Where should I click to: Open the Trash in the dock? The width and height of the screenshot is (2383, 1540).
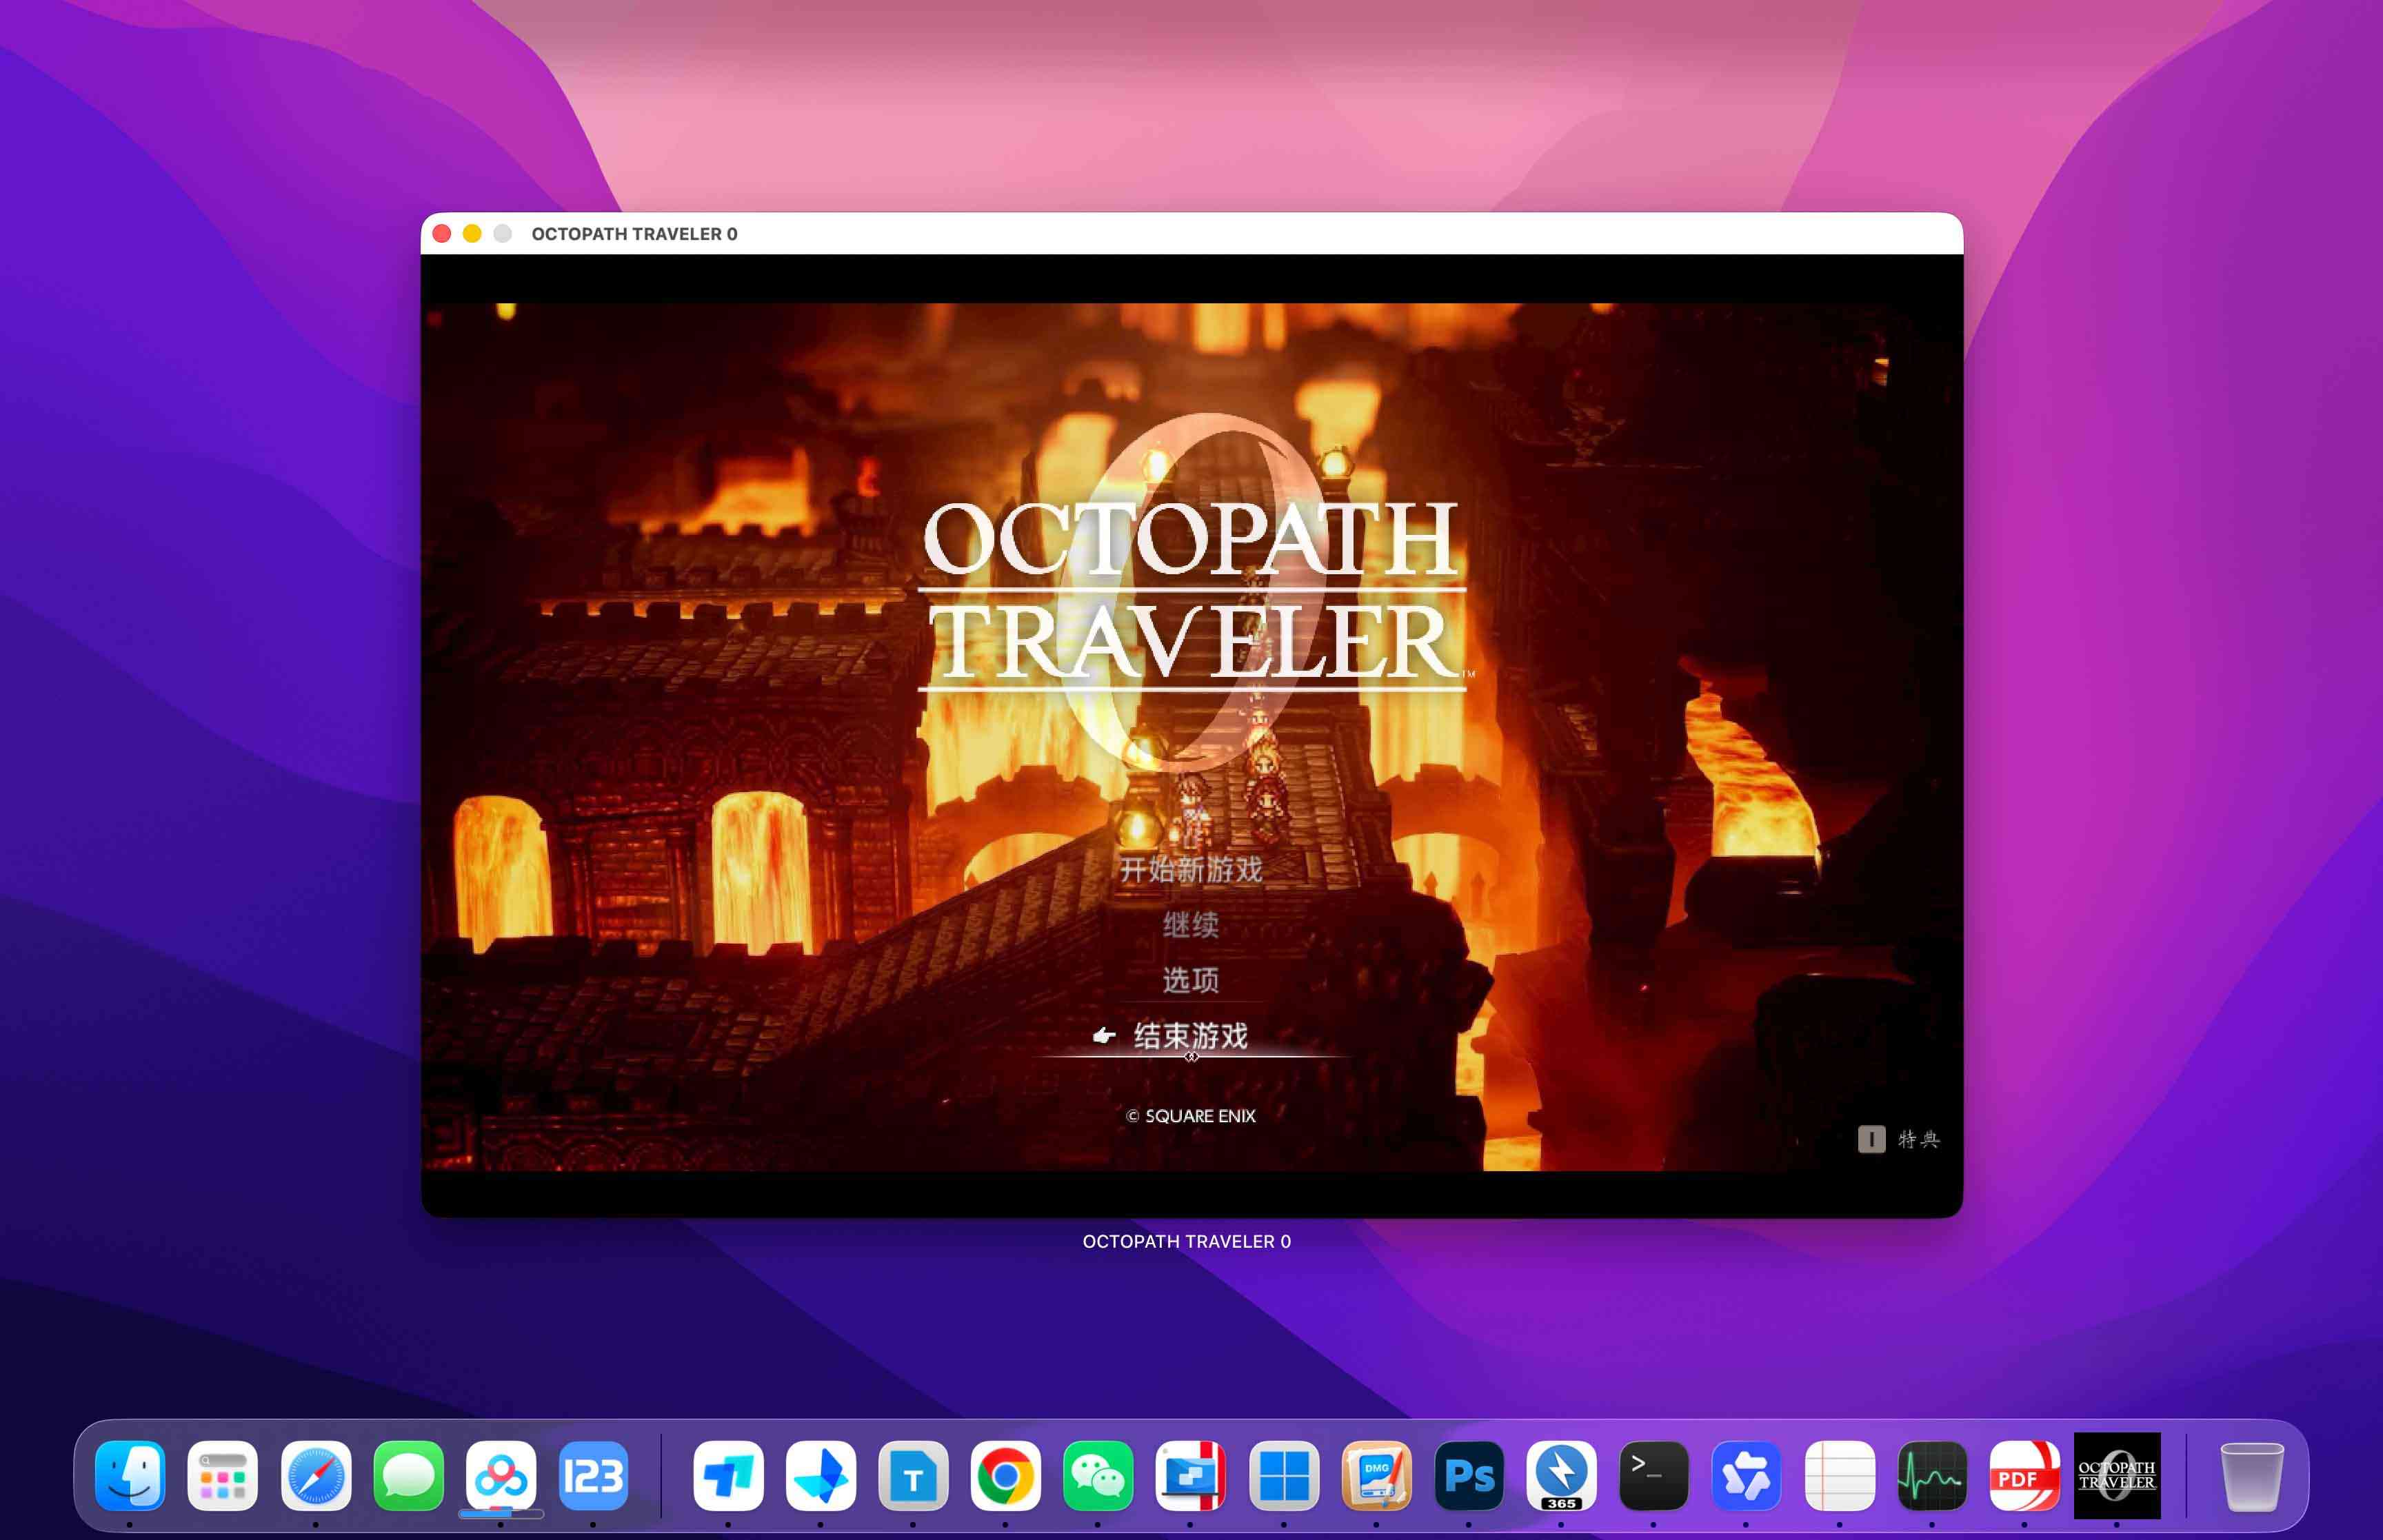(2252, 1476)
